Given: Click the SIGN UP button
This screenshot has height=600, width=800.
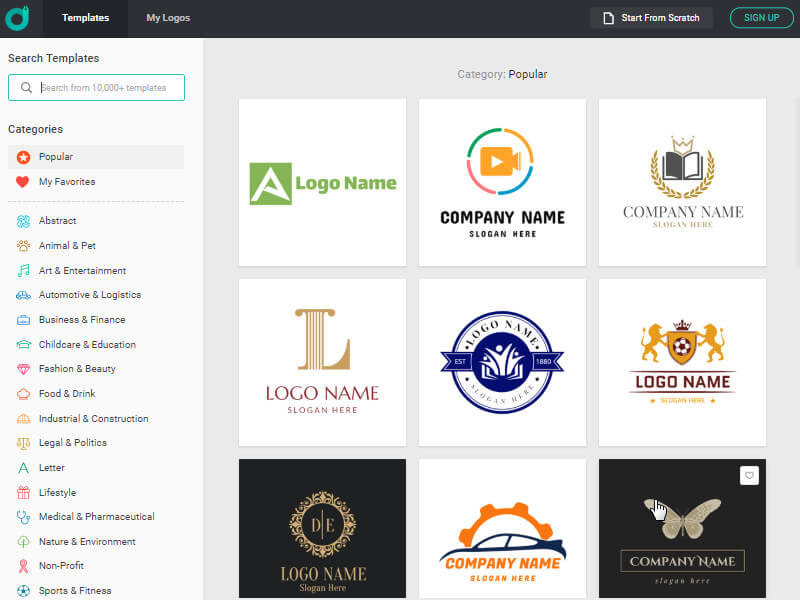Looking at the screenshot, I should 761,17.
